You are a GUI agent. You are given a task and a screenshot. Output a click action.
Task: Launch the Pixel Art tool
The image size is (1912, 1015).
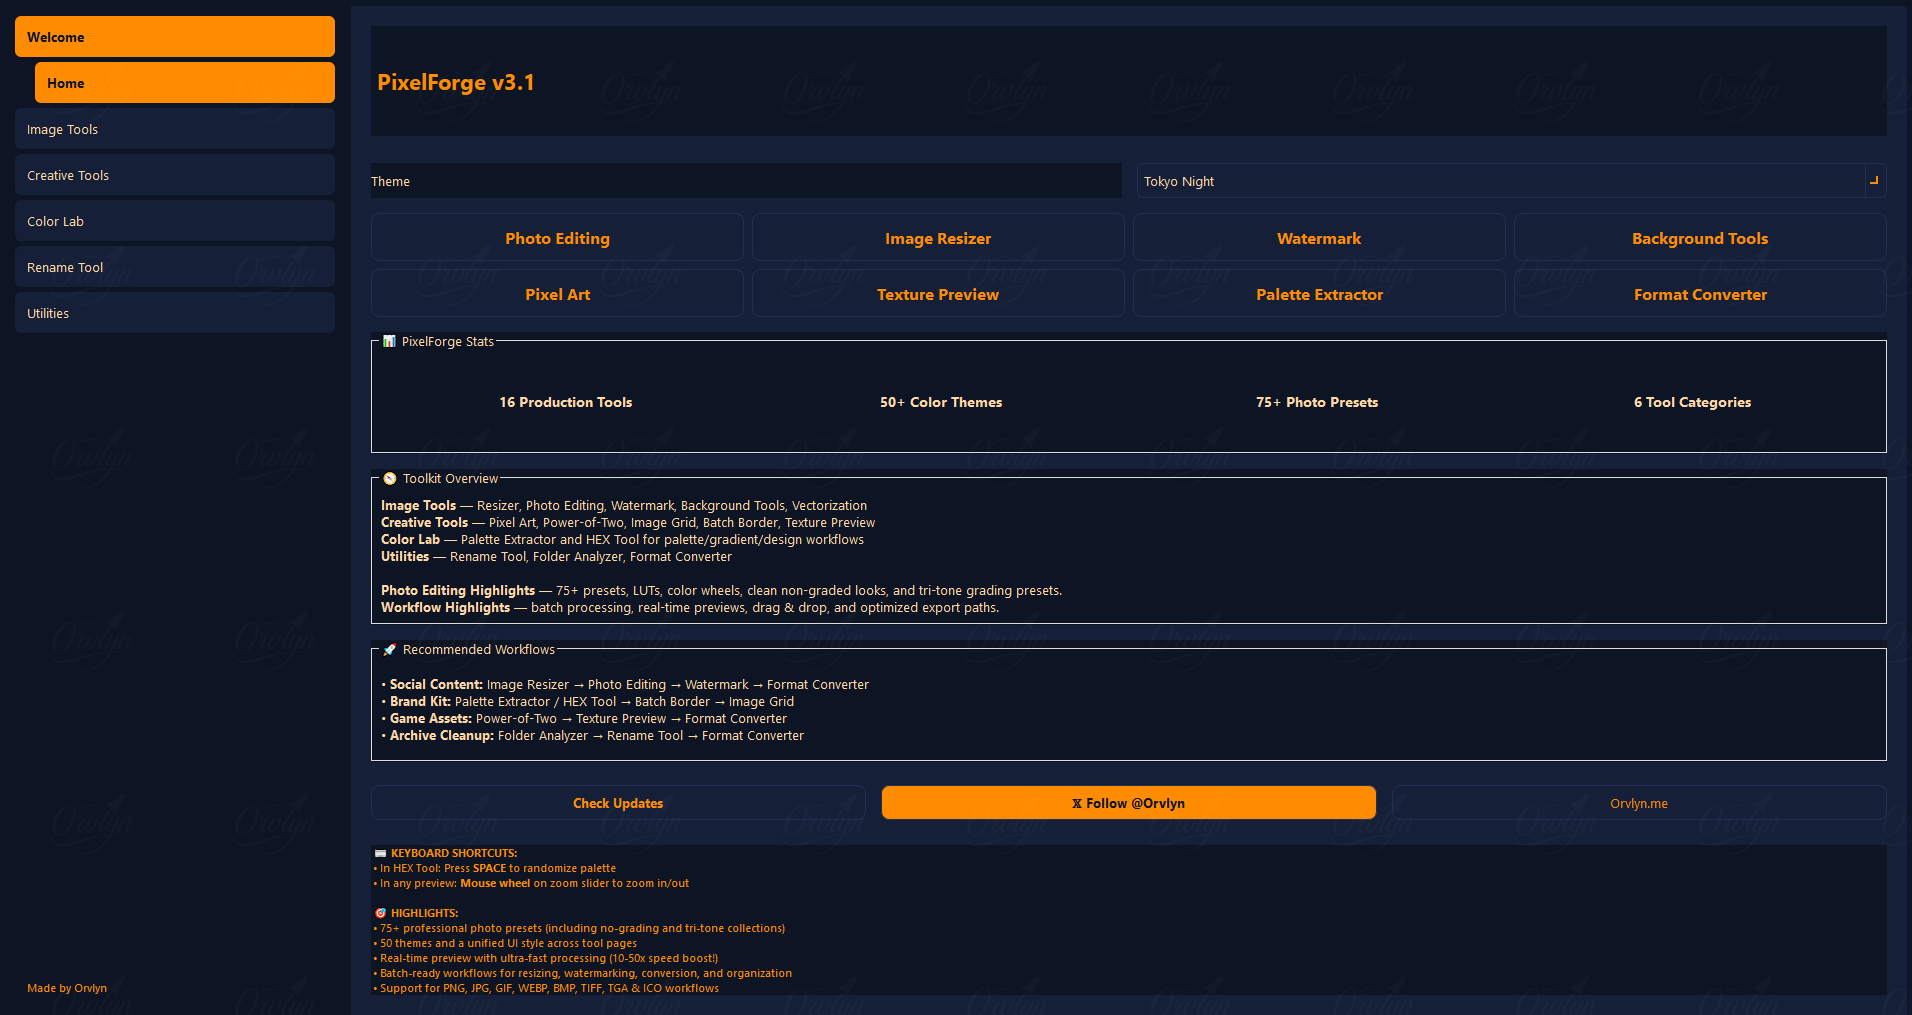point(557,294)
